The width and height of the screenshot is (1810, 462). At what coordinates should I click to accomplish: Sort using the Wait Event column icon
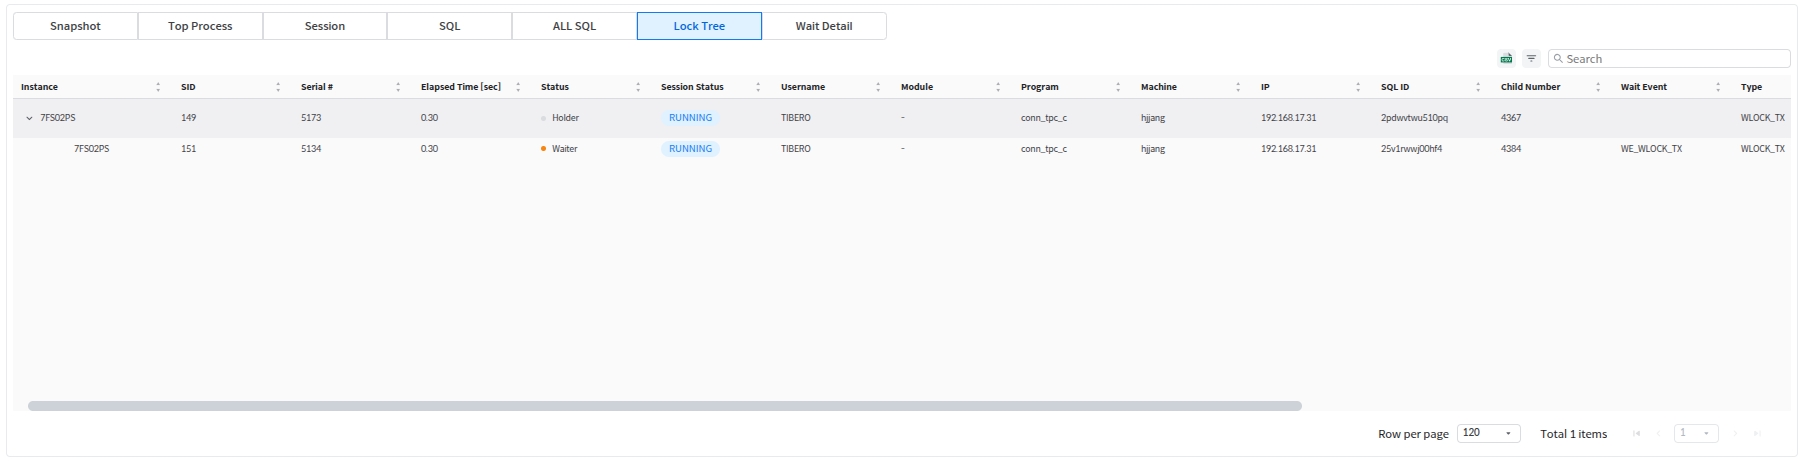(x=1718, y=87)
